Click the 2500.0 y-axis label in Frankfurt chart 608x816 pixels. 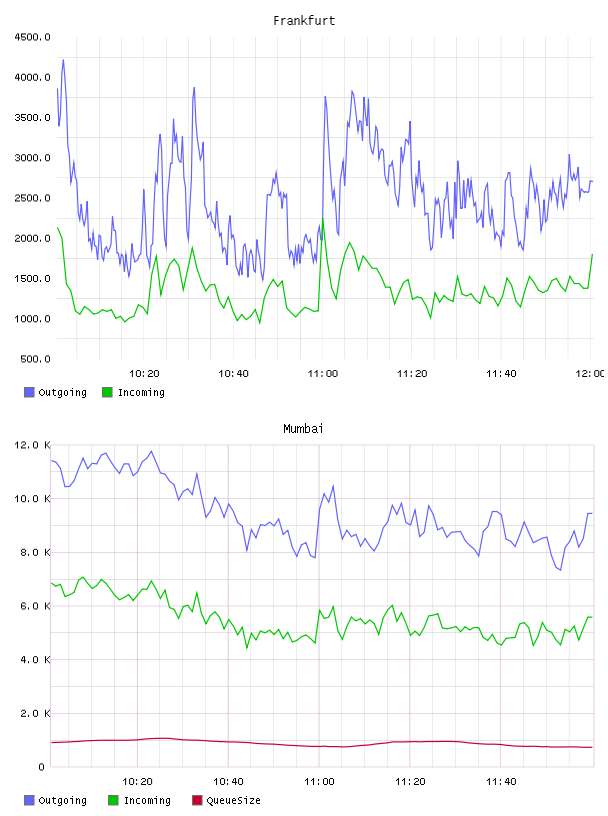pos(32,198)
